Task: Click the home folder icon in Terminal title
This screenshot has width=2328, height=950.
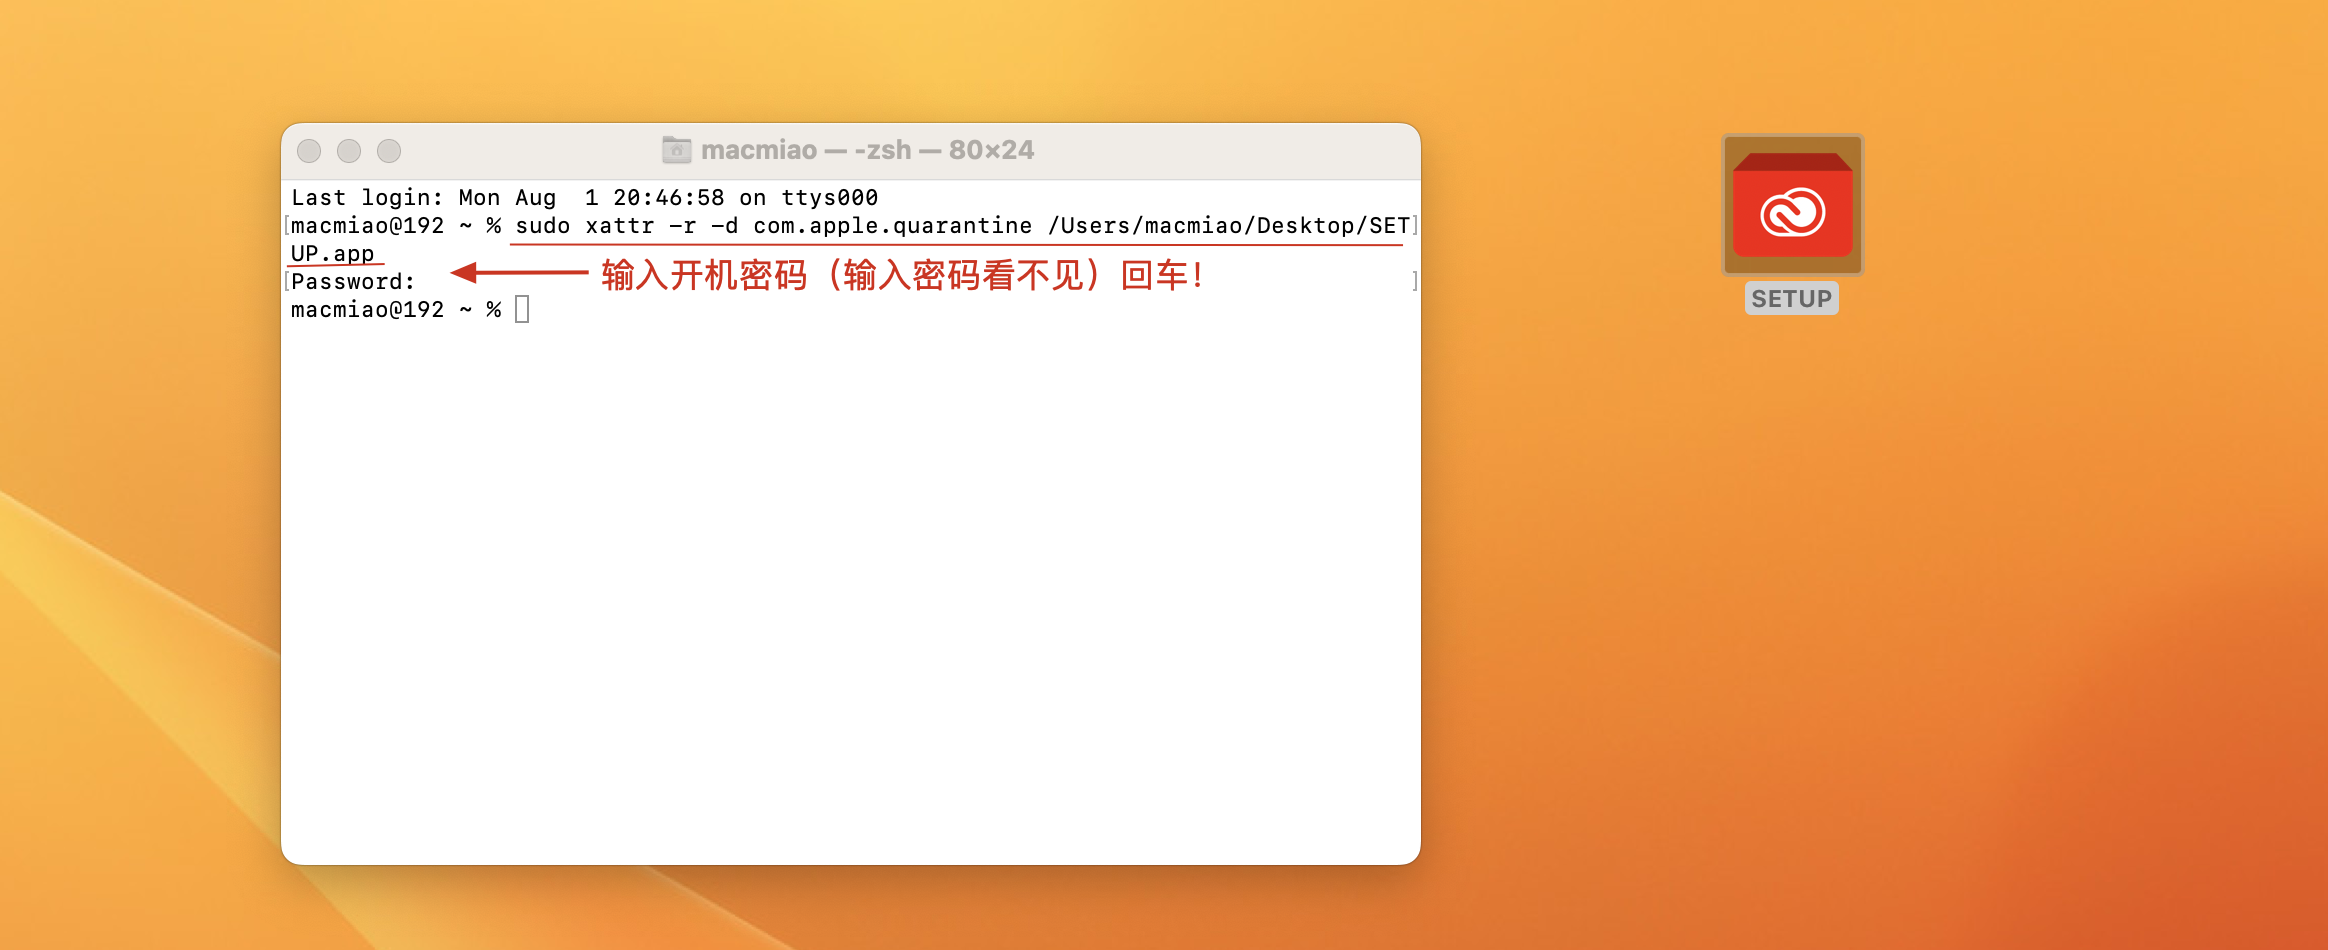Action: point(676,150)
